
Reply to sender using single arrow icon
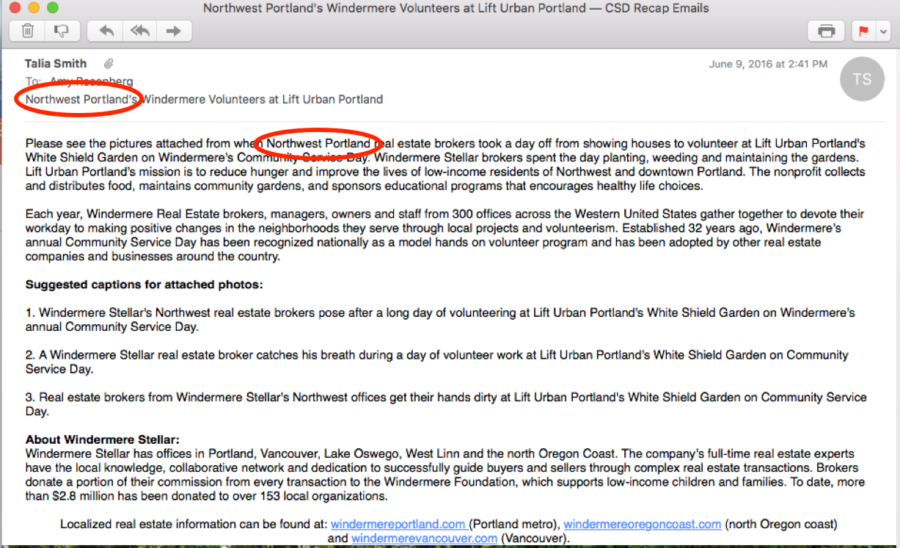106,30
